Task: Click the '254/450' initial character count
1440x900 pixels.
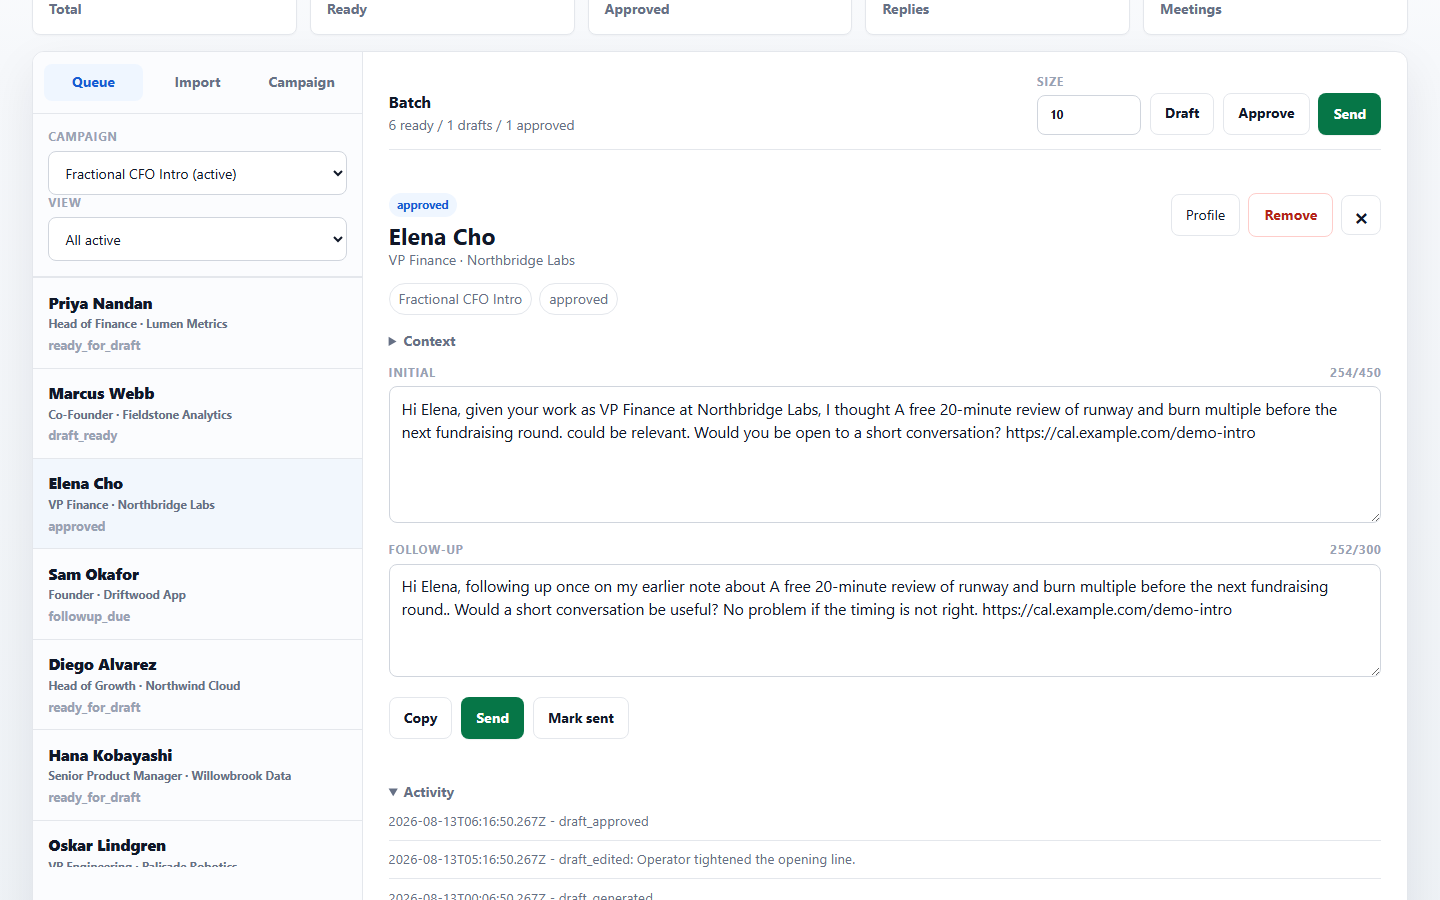Action: (x=1355, y=373)
